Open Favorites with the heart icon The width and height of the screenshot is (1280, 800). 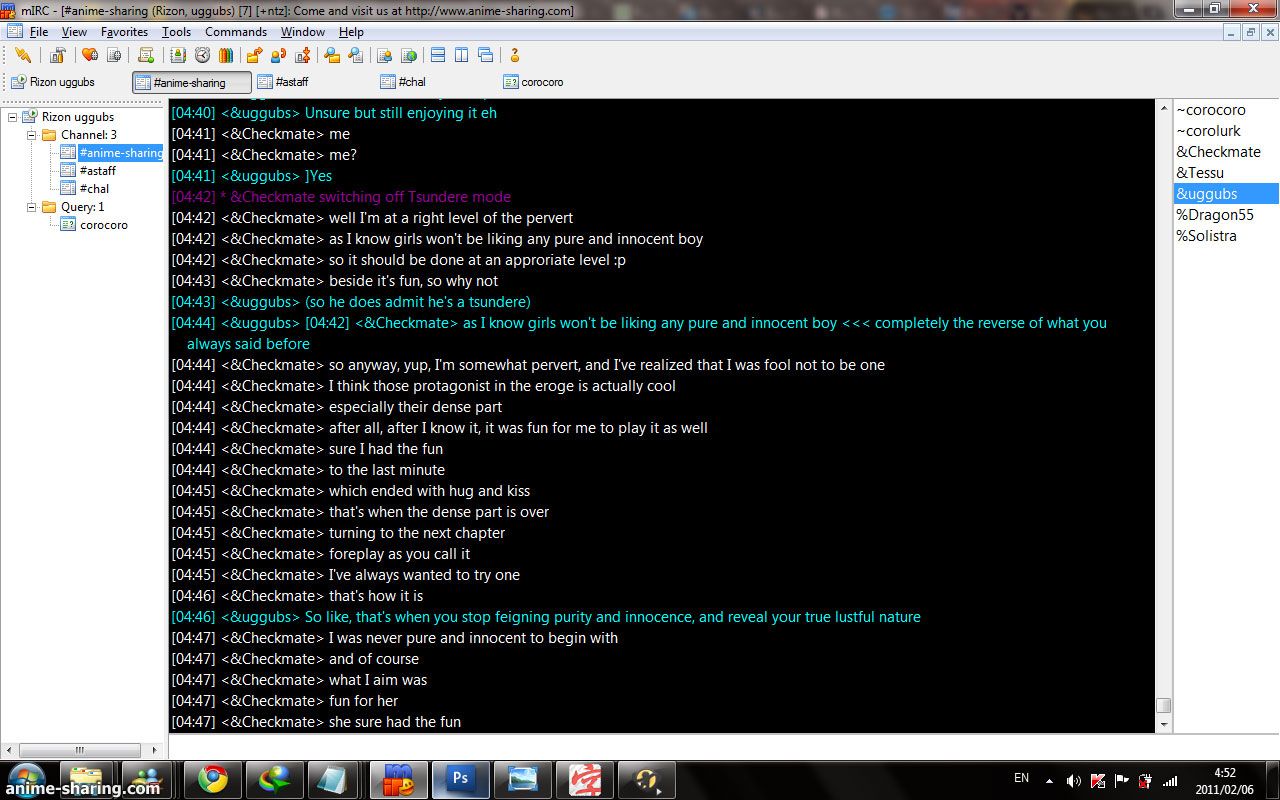[89, 55]
